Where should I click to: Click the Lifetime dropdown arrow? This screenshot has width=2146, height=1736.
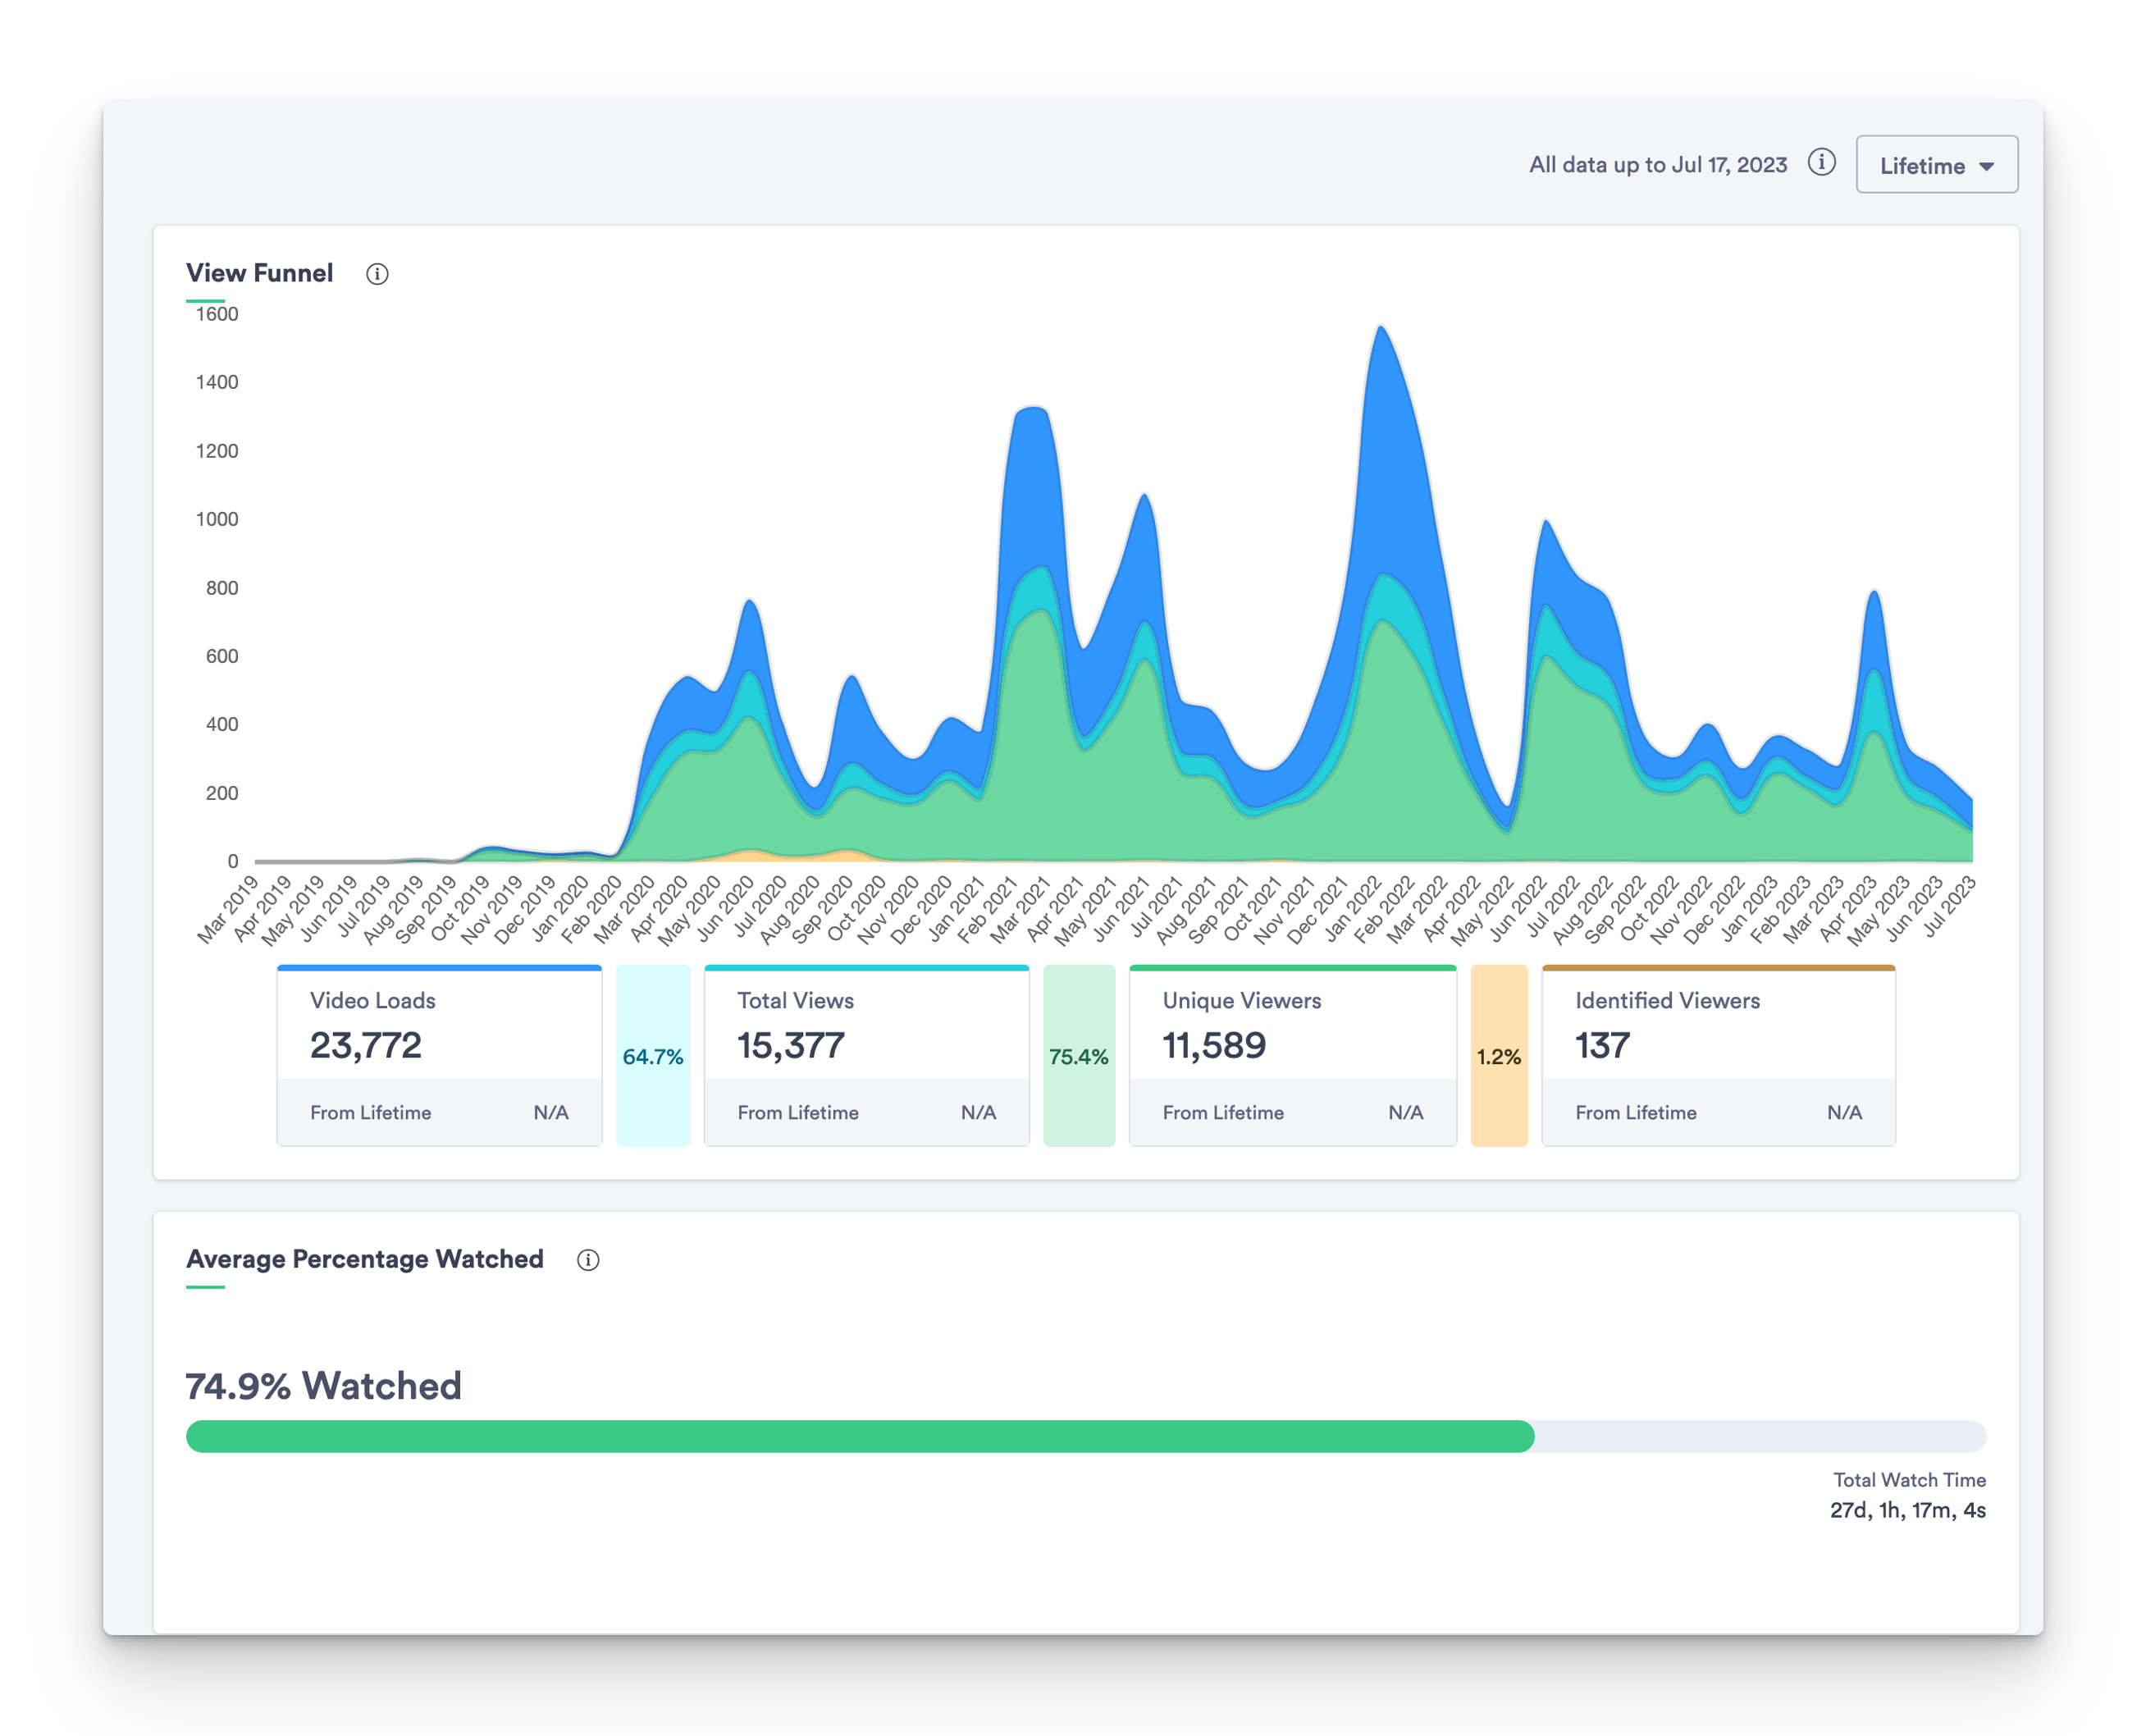pyautogui.click(x=1987, y=167)
